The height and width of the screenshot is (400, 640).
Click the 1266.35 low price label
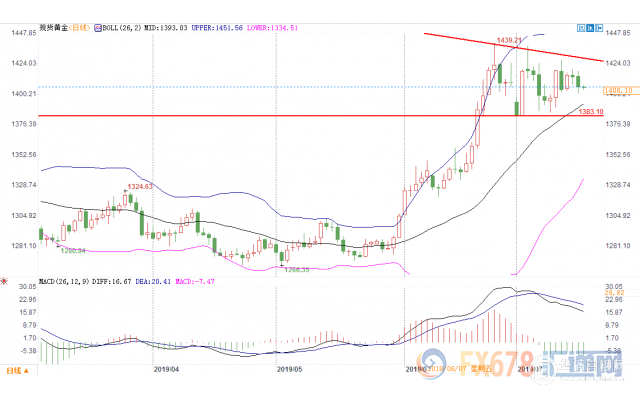click(297, 270)
